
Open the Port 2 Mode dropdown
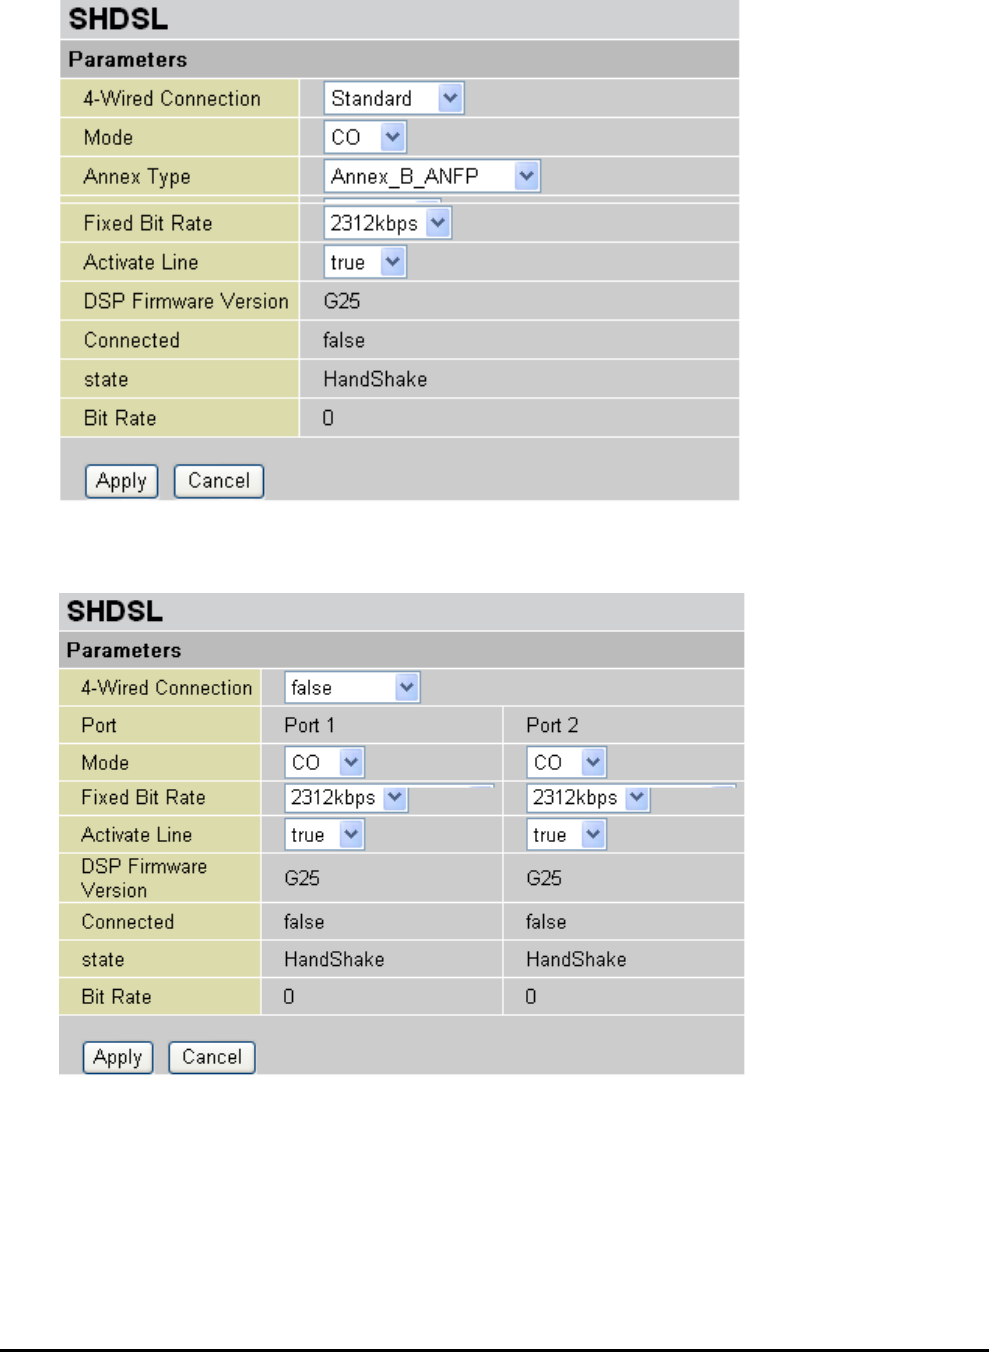tap(567, 762)
